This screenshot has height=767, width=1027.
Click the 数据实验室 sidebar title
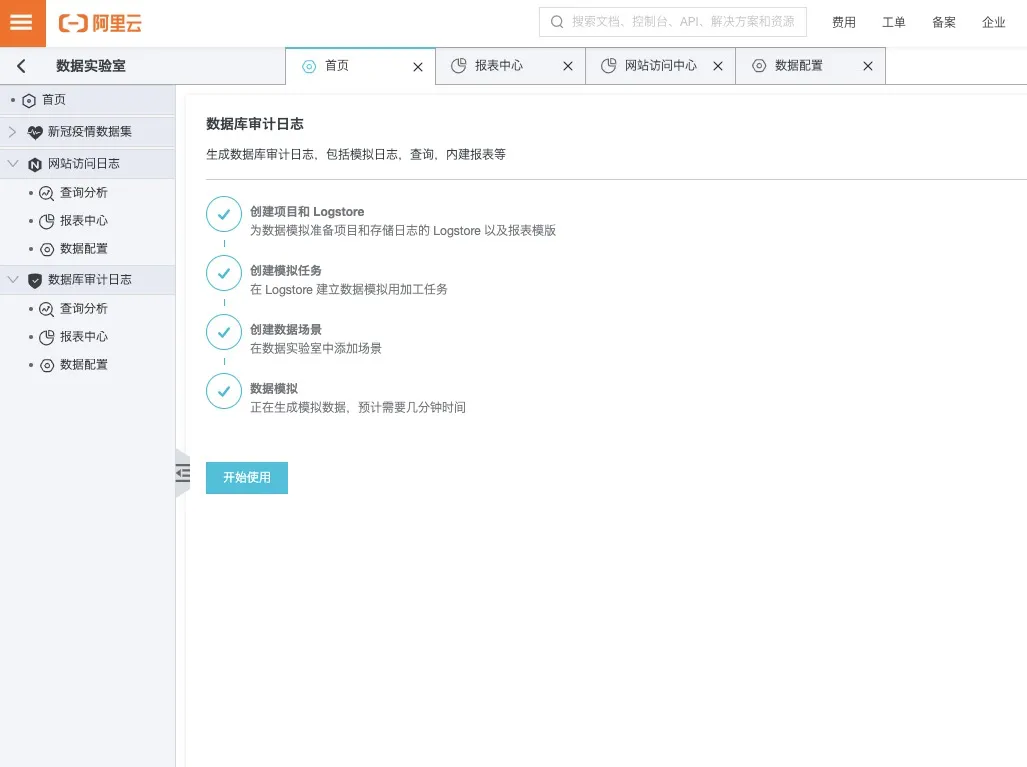tap(90, 66)
